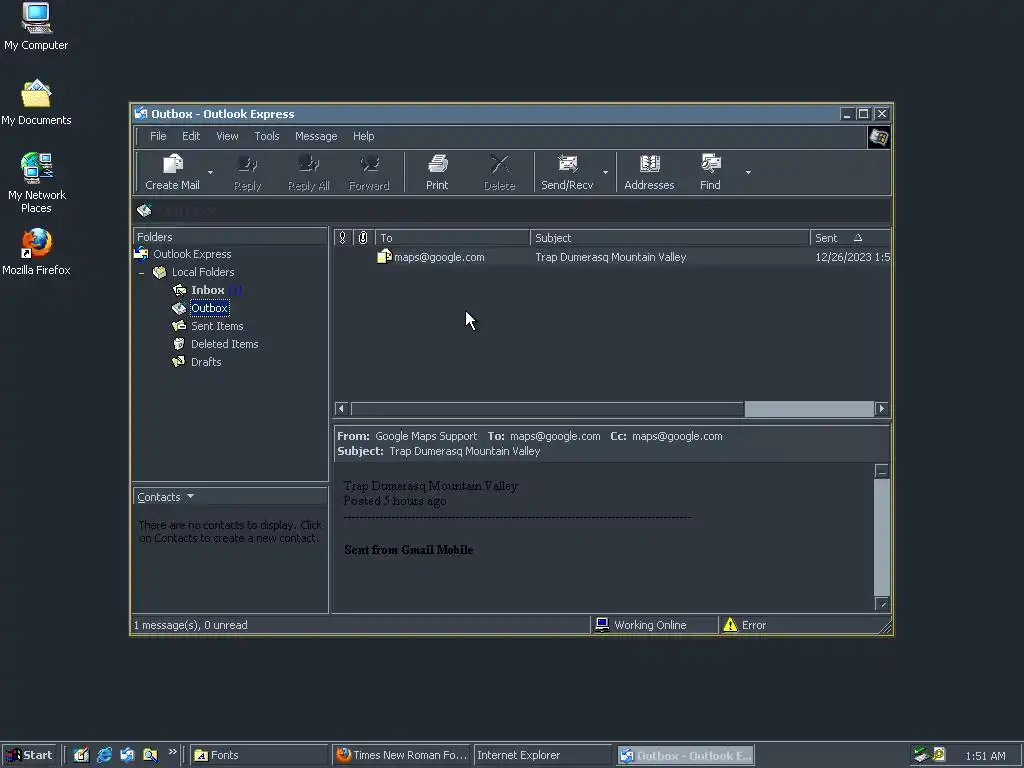
Task: Click the Windows logo throbber icon
Action: coord(878,137)
